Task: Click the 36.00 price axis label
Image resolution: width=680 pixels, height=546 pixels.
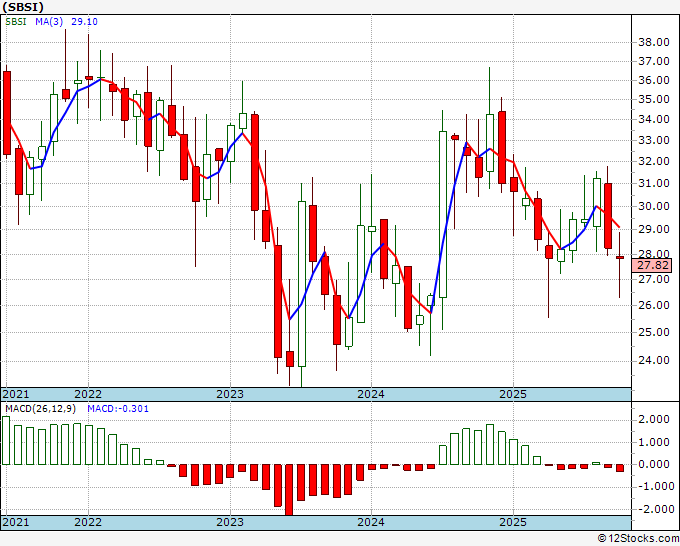Action: coord(653,80)
